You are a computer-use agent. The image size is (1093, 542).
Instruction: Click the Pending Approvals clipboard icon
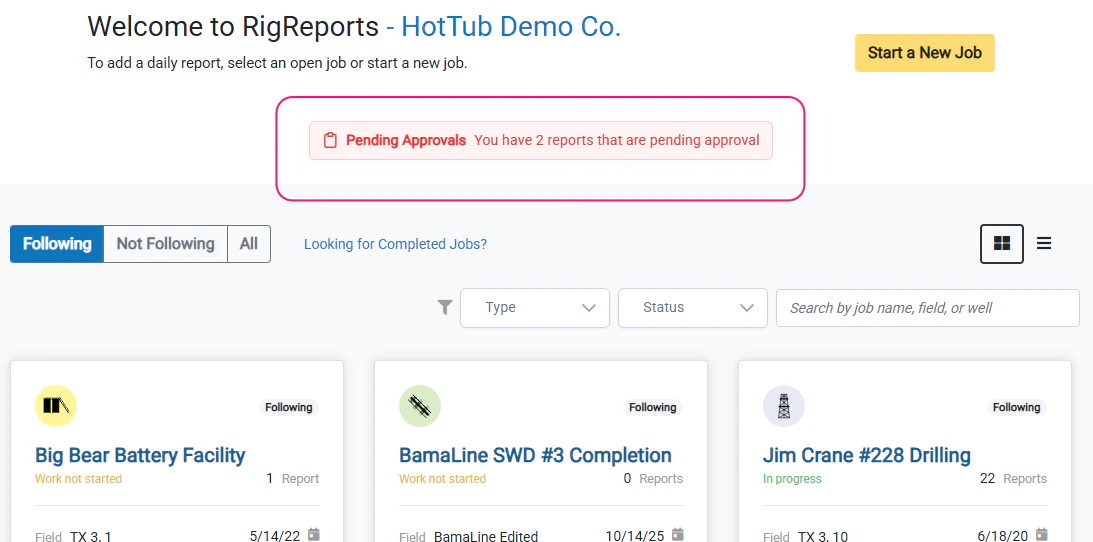click(330, 140)
